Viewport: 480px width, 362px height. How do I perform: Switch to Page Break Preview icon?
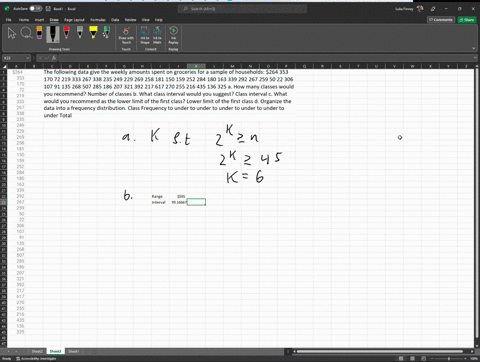coord(424,359)
